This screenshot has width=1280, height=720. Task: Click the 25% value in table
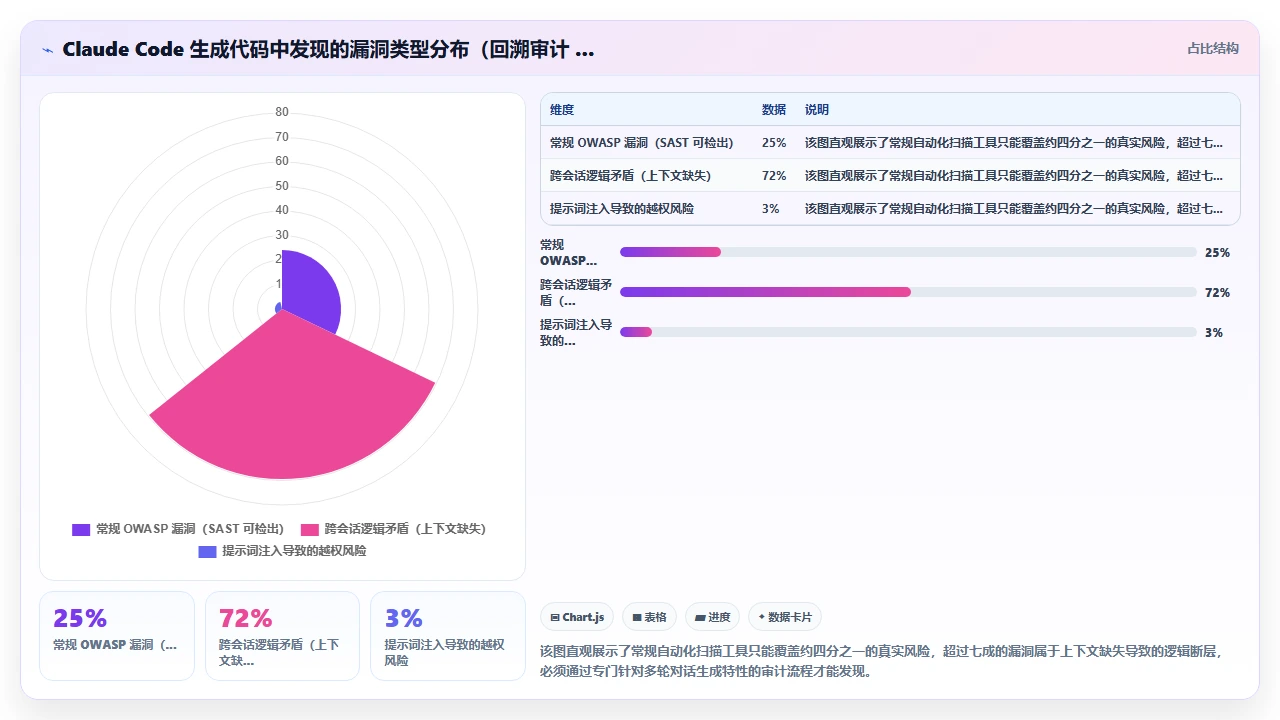pyautogui.click(x=774, y=143)
